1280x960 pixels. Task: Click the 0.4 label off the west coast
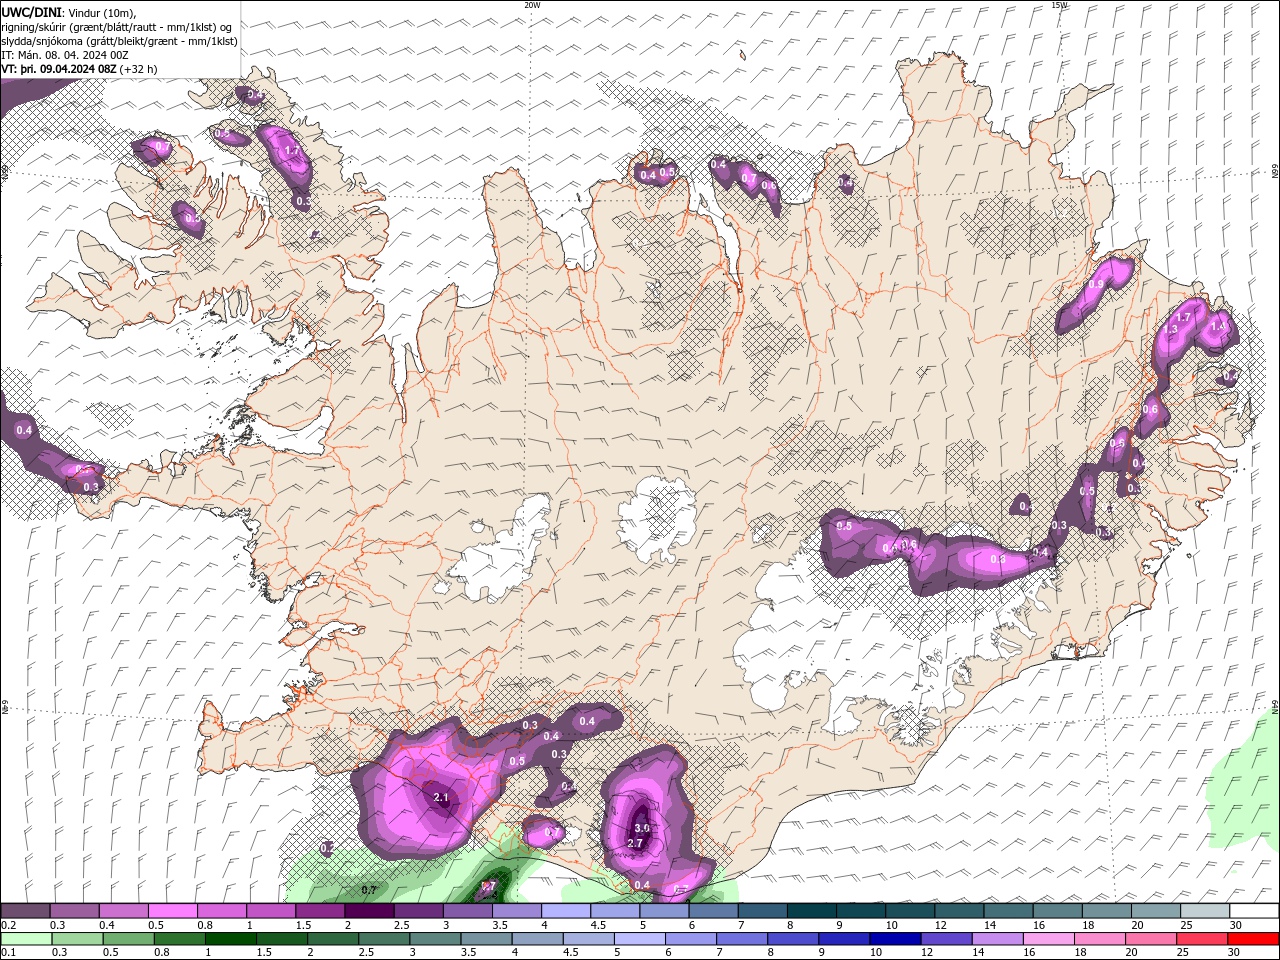coord(24,431)
